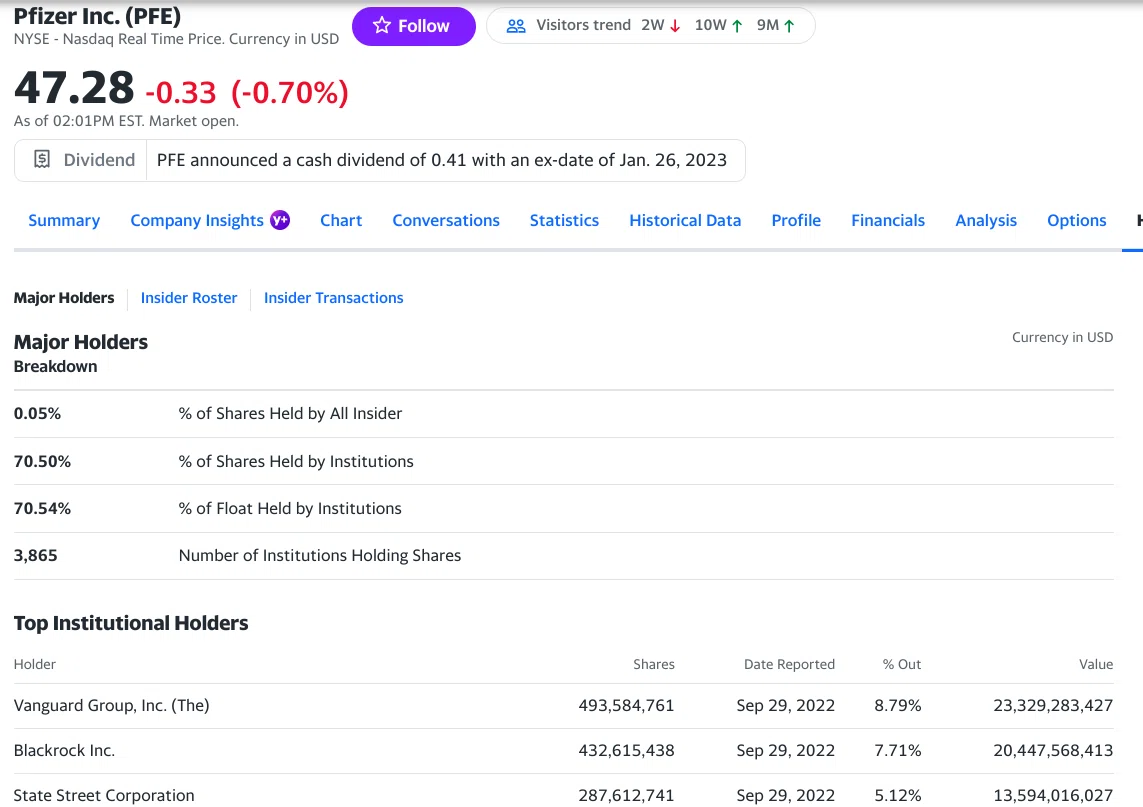Screen dimensions: 1143x807
Task: Click the PFE cash dividend announcement text
Action: [x=442, y=160]
